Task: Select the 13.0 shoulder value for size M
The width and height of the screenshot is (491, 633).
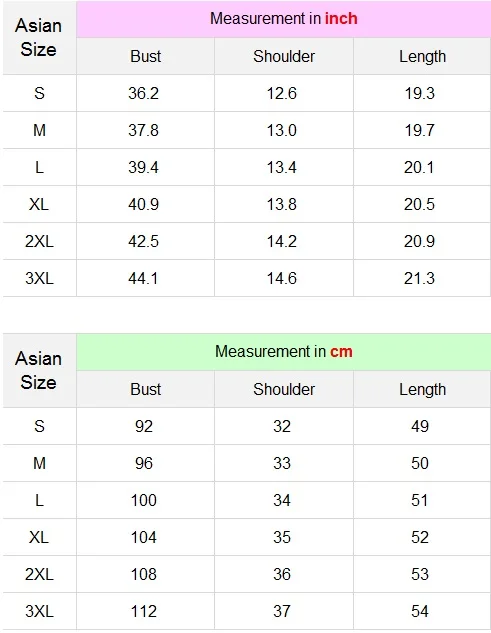Action: [282, 130]
